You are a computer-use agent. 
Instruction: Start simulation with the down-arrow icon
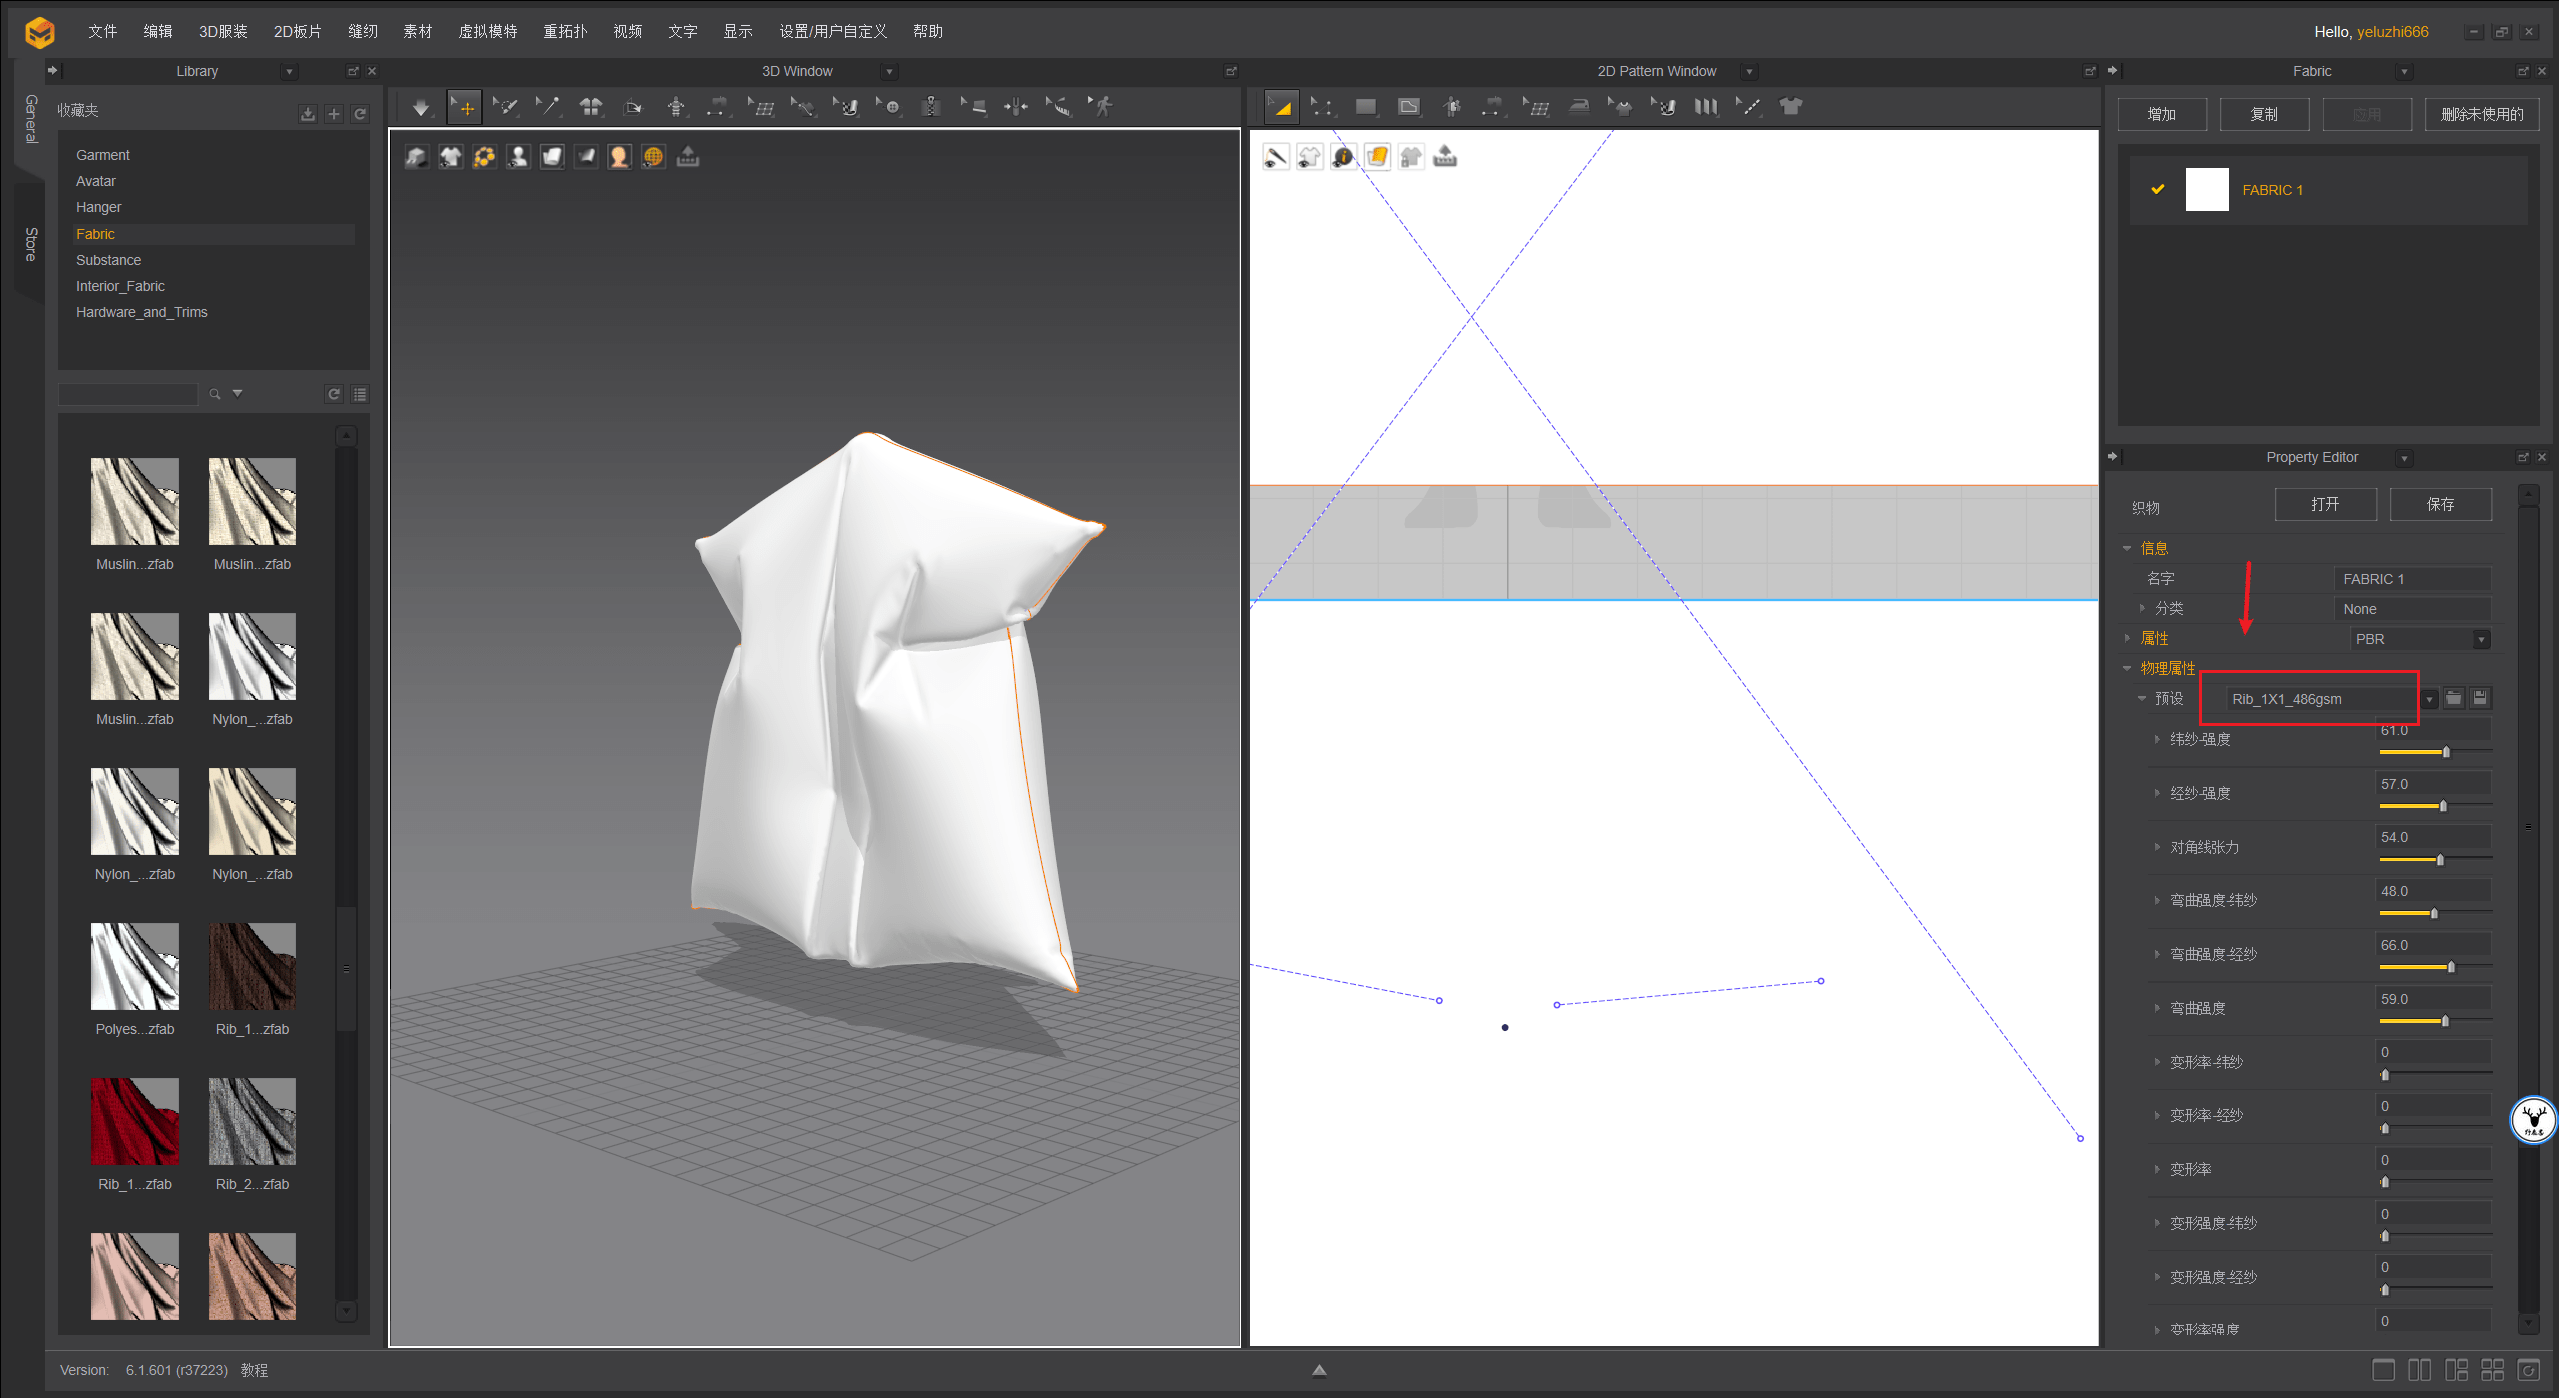420,107
